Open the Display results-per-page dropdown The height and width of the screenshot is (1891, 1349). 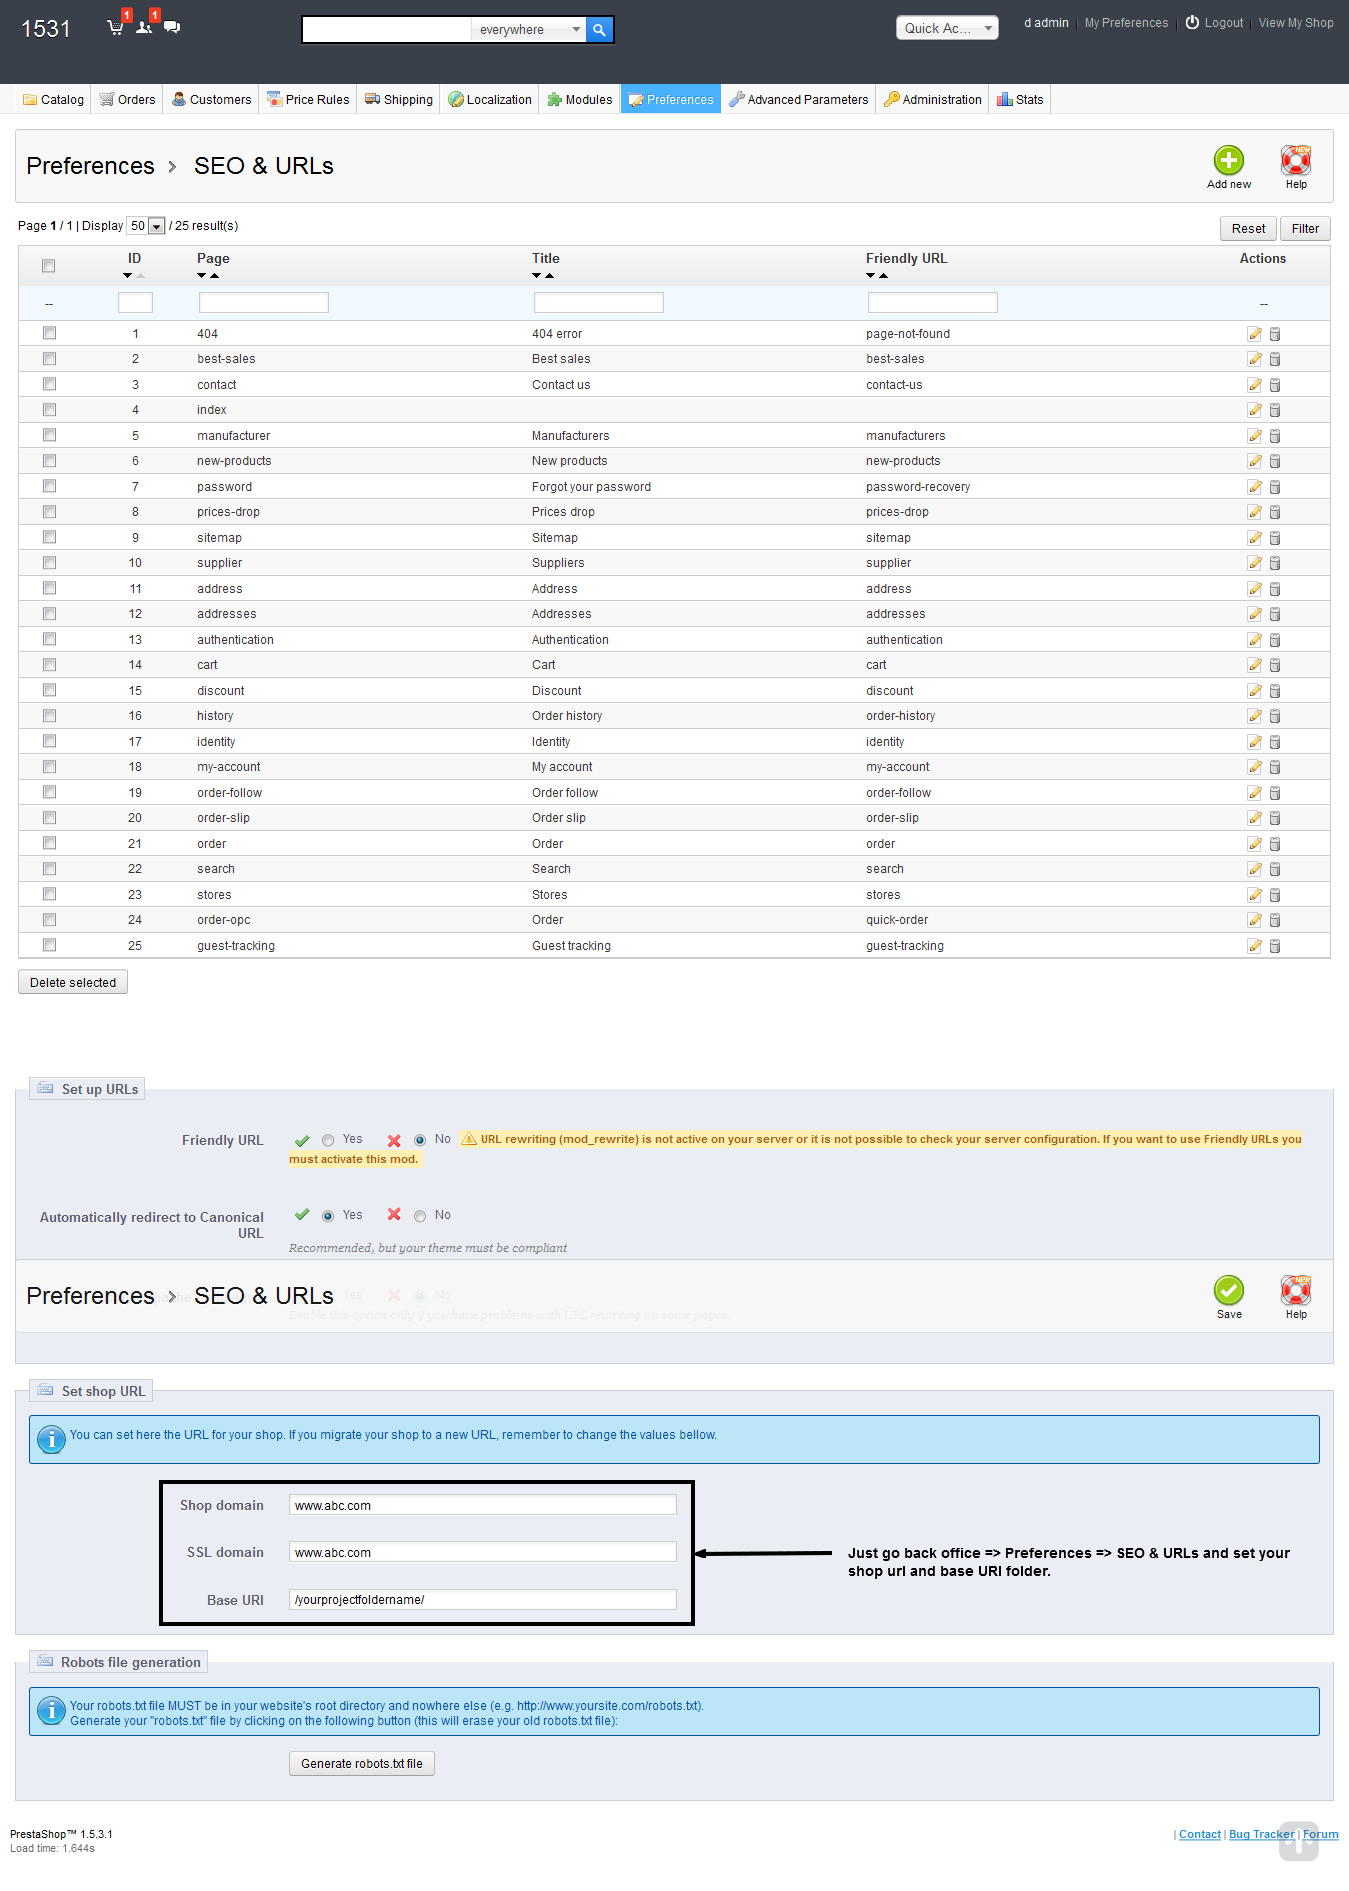146,226
